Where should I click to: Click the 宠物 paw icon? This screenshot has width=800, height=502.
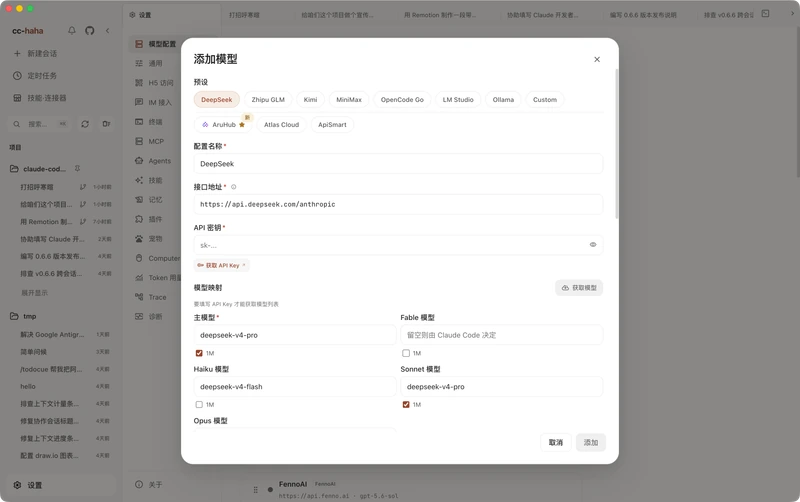pos(139,238)
